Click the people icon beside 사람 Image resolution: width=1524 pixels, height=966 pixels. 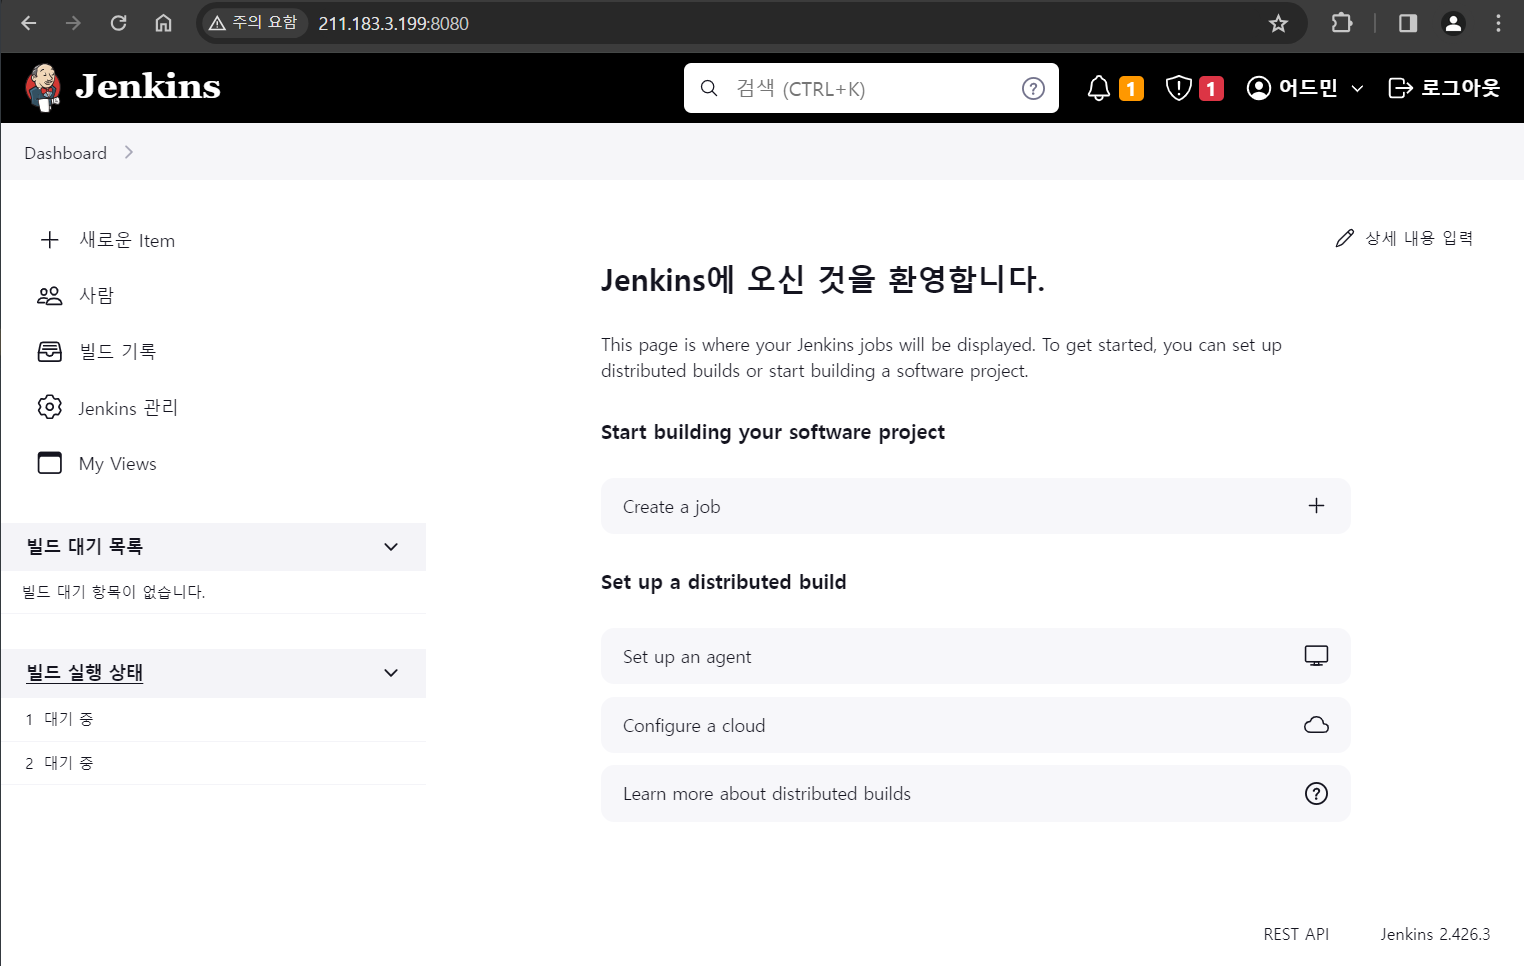(50, 296)
